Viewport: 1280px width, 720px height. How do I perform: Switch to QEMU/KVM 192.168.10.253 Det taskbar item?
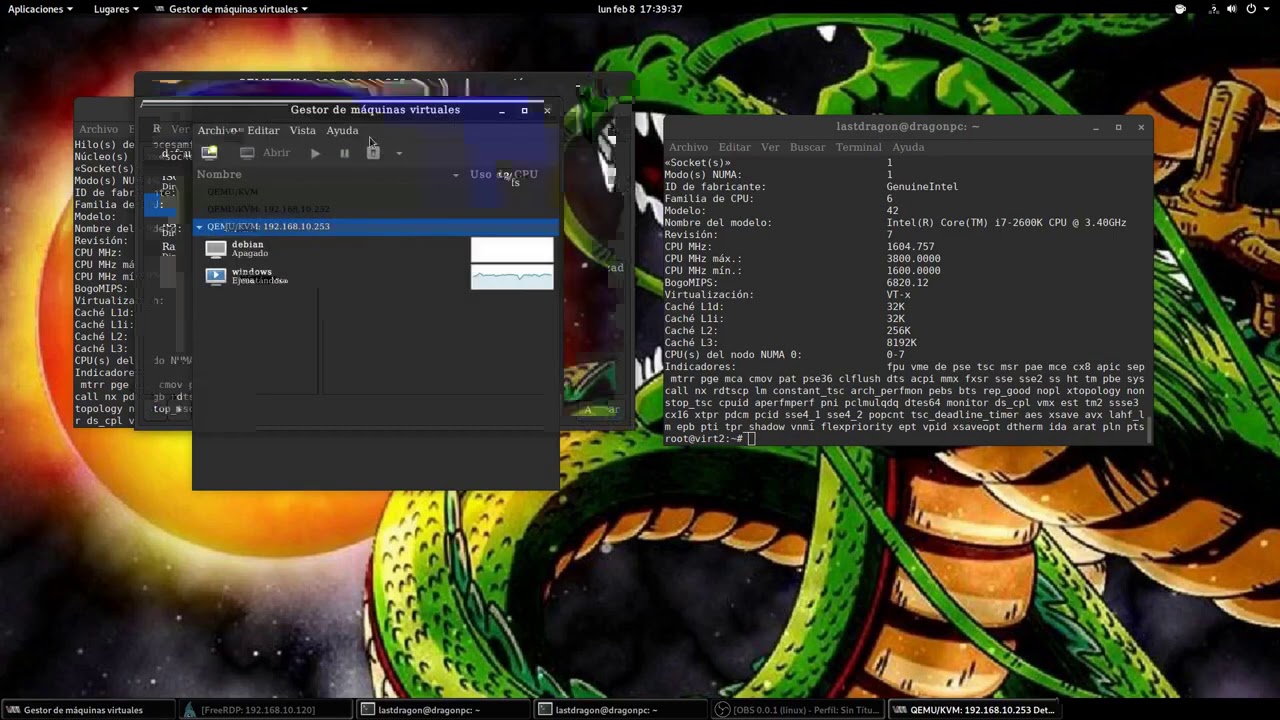pos(973,710)
